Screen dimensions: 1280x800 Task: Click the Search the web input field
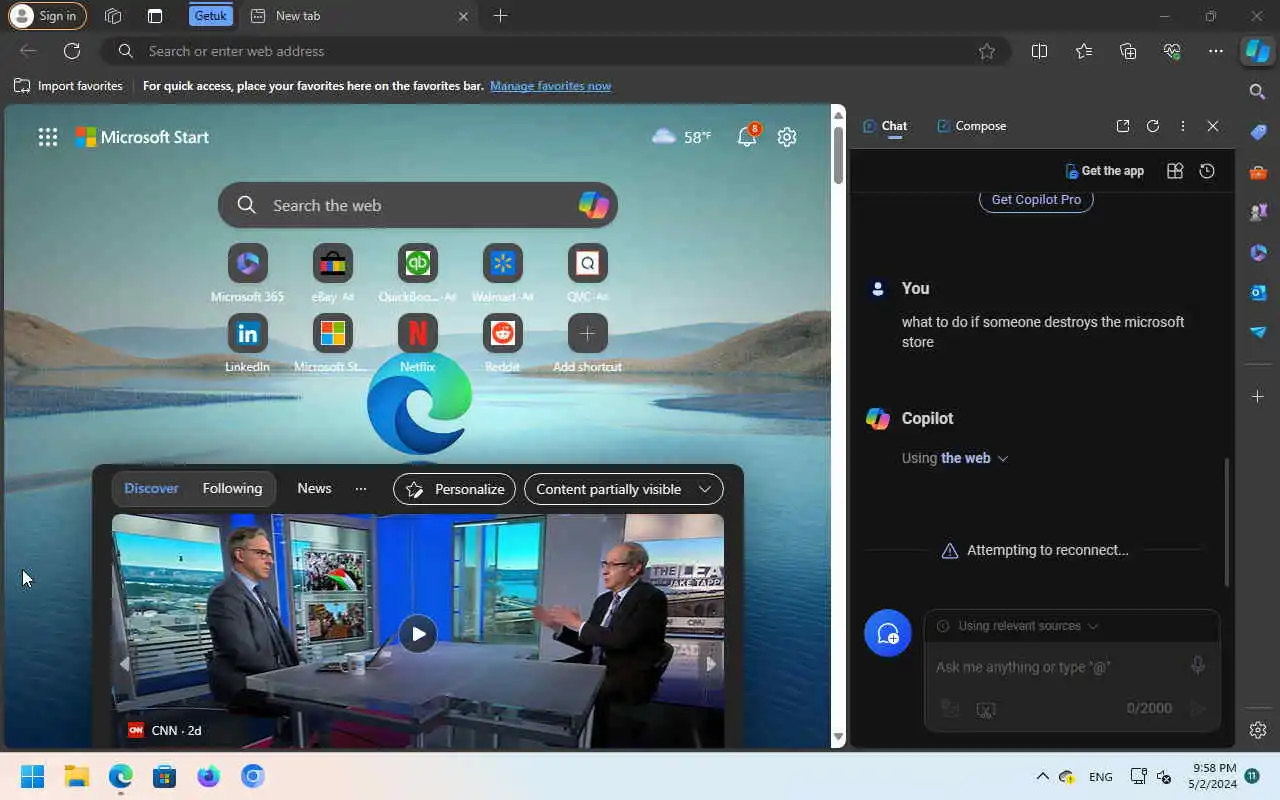417,205
